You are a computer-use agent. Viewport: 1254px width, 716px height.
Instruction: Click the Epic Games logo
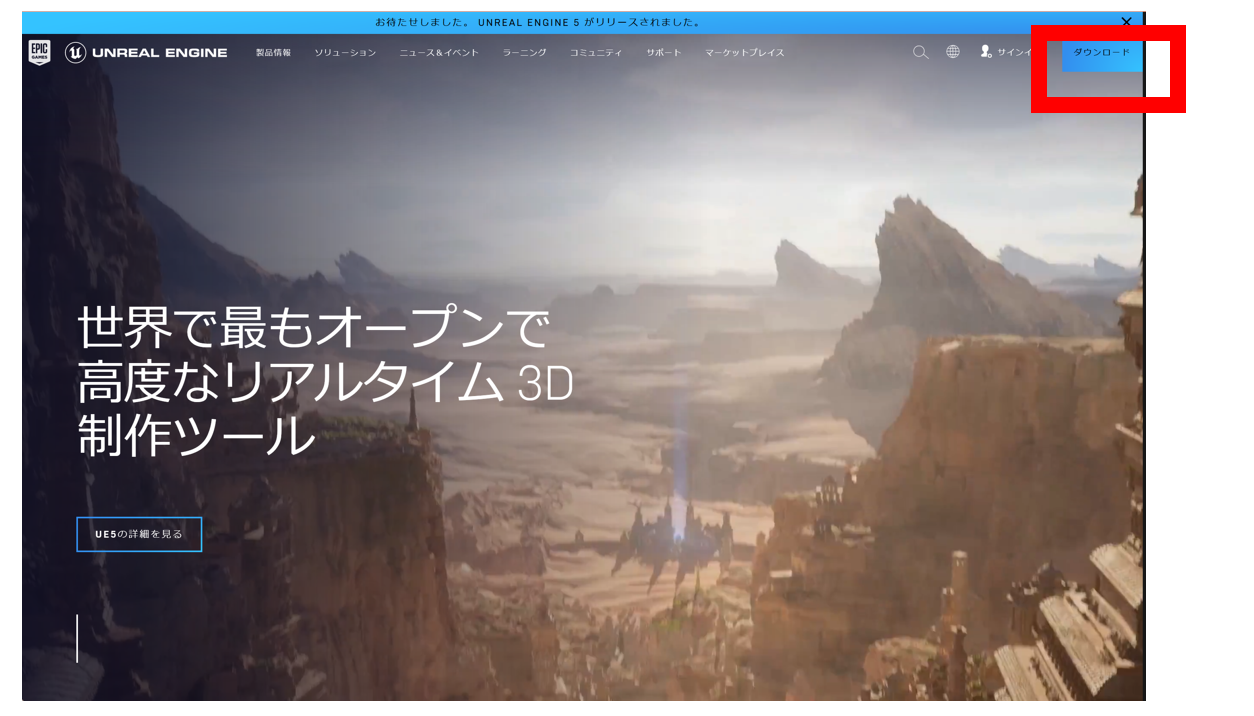(x=39, y=53)
